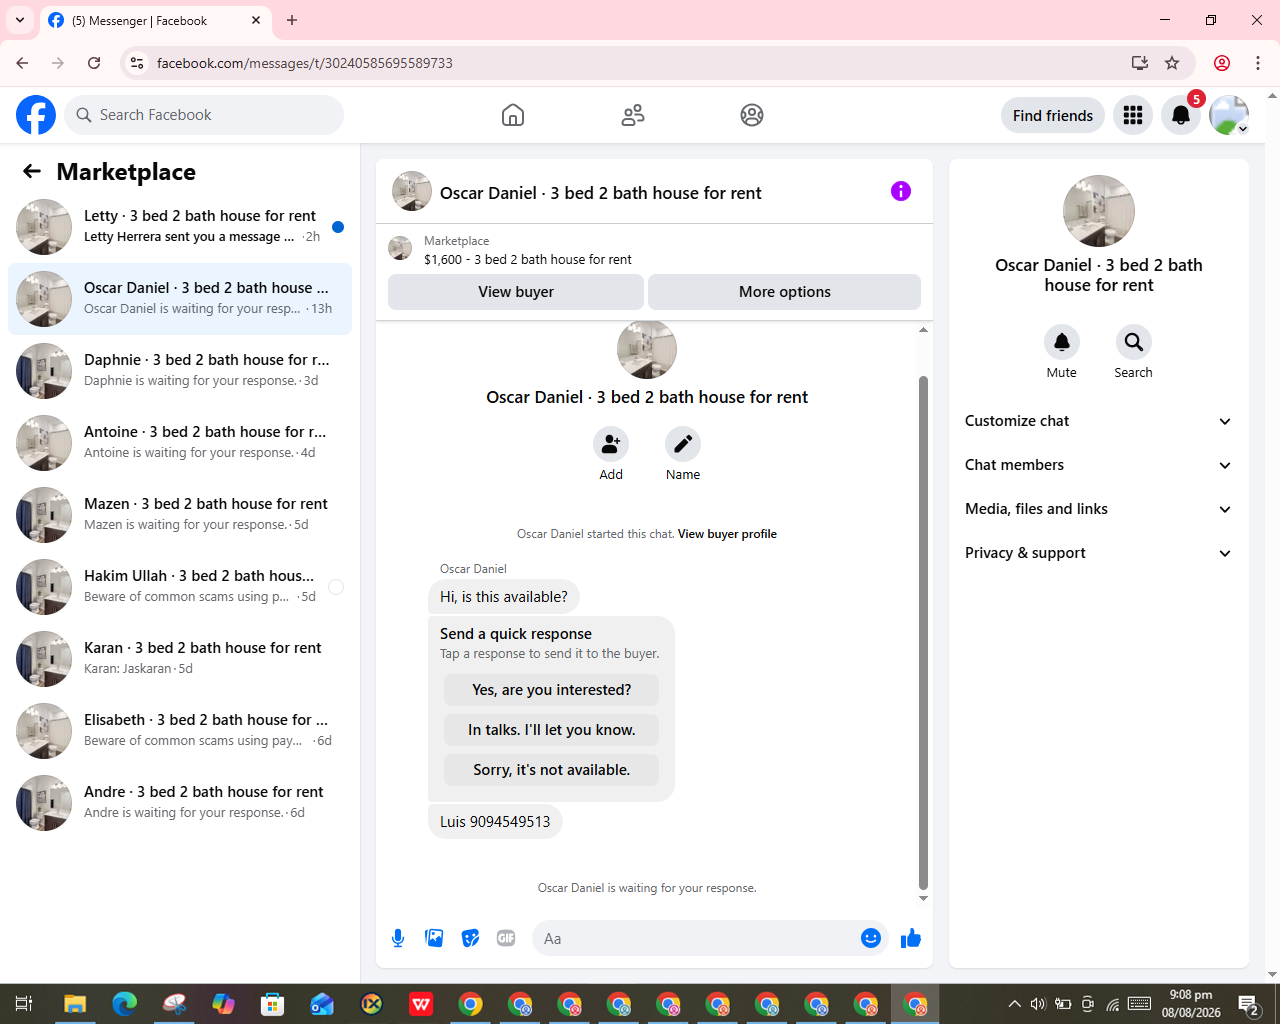This screenshot has height=1024, width=1280.
Task: Open More options for this listing
Action: pos(785,292)
